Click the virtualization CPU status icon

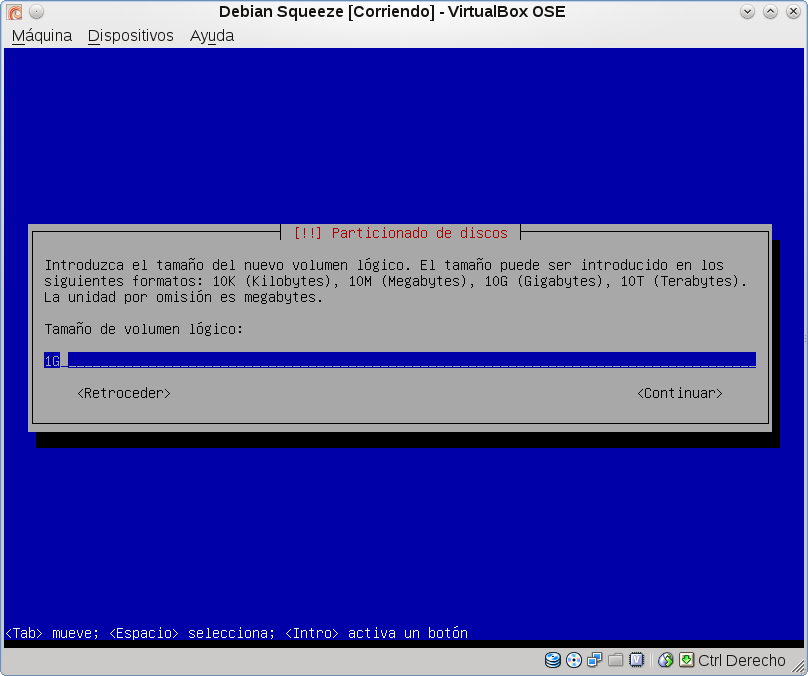pos(636,660)
